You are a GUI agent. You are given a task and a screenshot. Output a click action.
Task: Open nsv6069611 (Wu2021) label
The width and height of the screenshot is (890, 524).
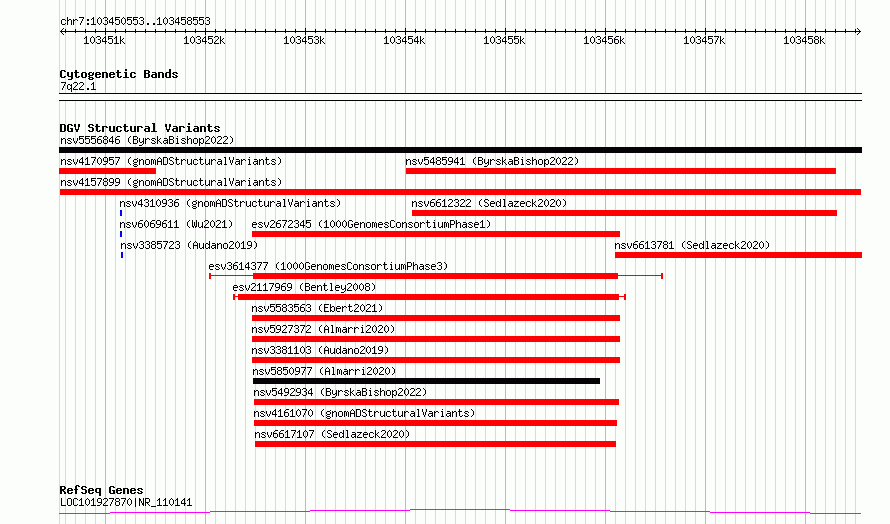click(176, 224)
